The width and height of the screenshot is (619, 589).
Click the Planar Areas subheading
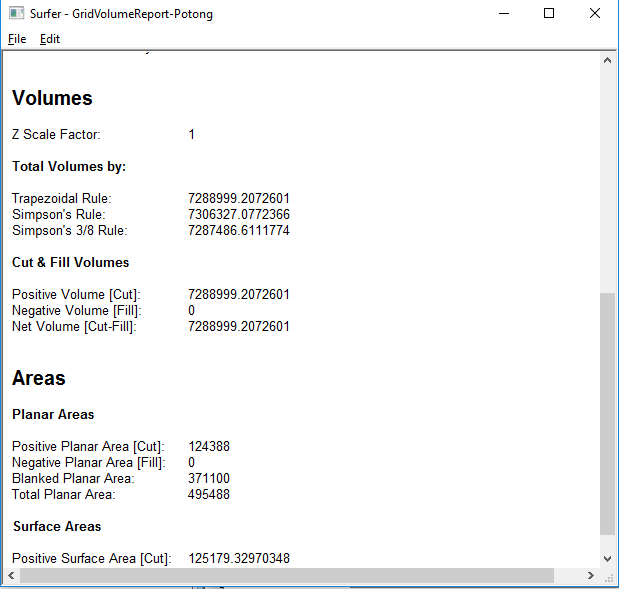[53, 415]
